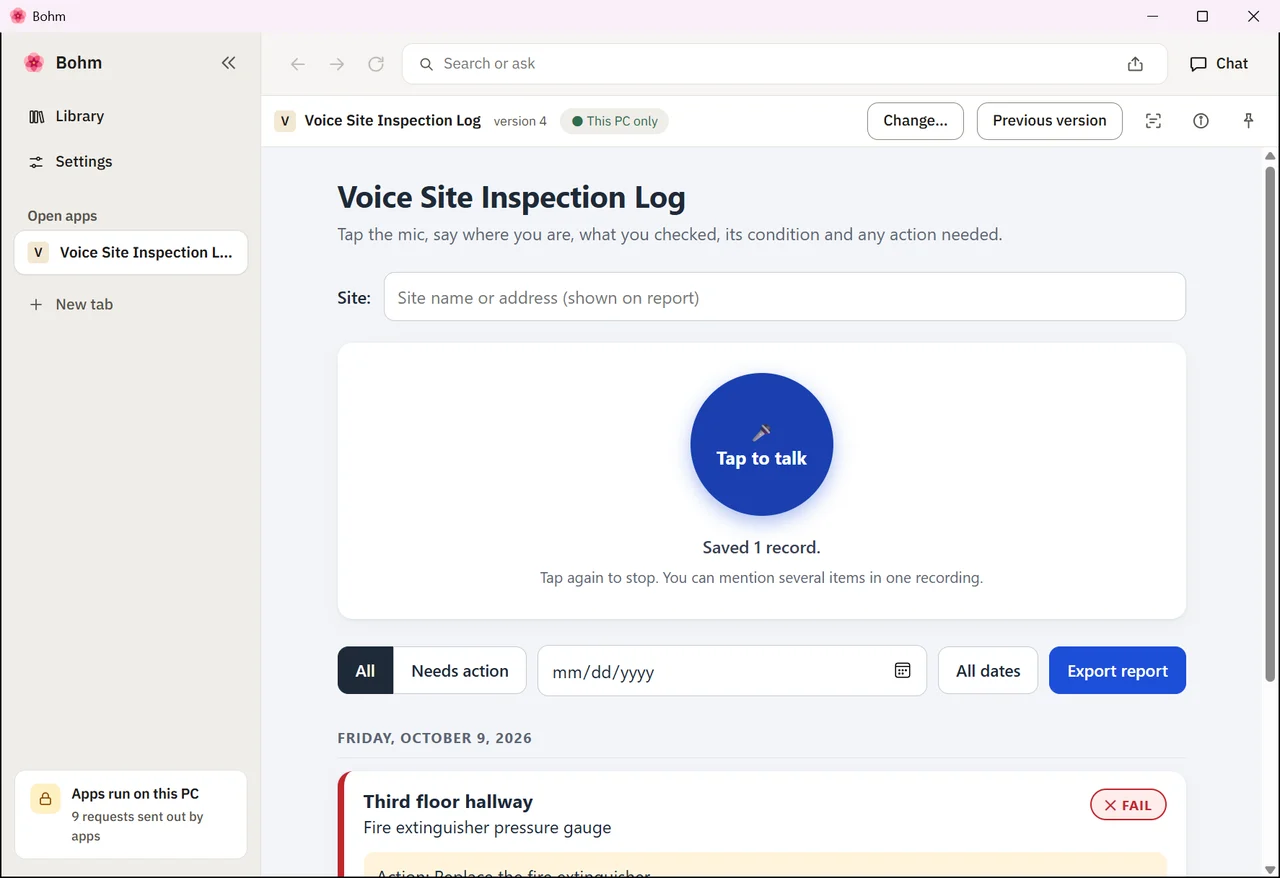1280x878 pixels.
Task: Maximize the Bohm window
Action: 1203,16
